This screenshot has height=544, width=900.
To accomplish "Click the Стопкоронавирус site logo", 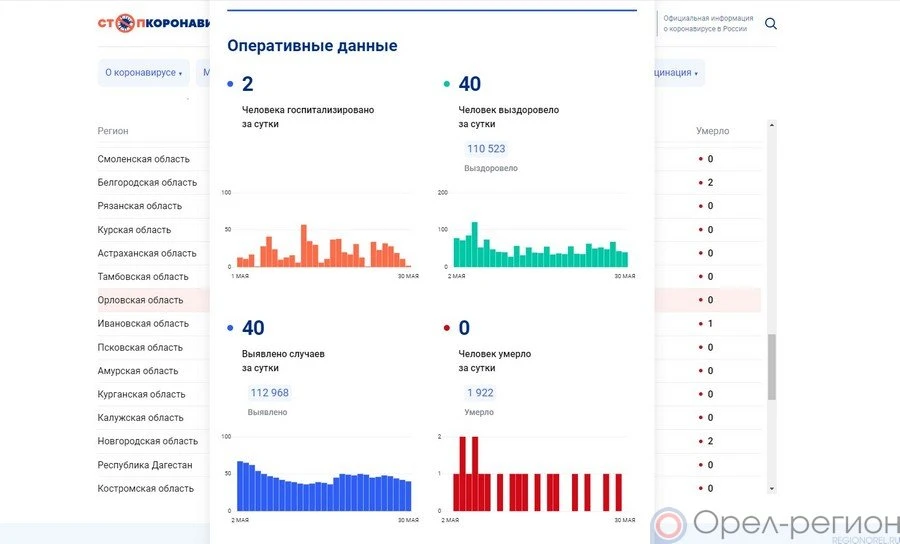I will (x=154, y=23).
